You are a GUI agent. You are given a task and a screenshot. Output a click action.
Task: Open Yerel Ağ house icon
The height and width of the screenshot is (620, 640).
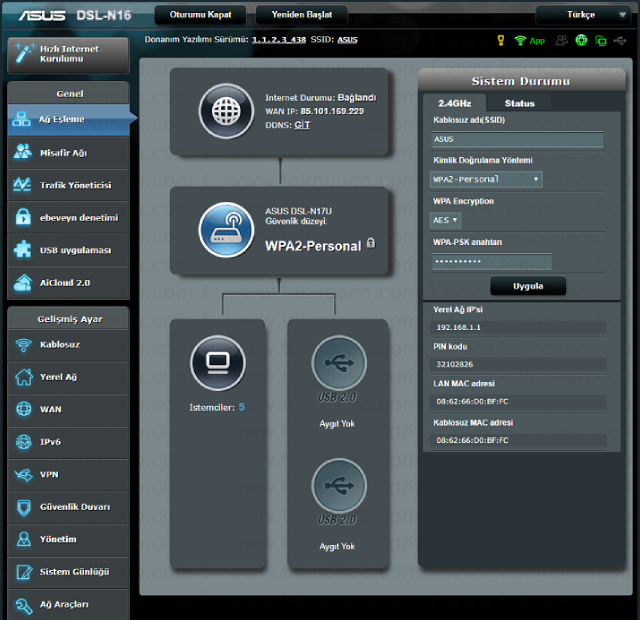coord(24,377)
